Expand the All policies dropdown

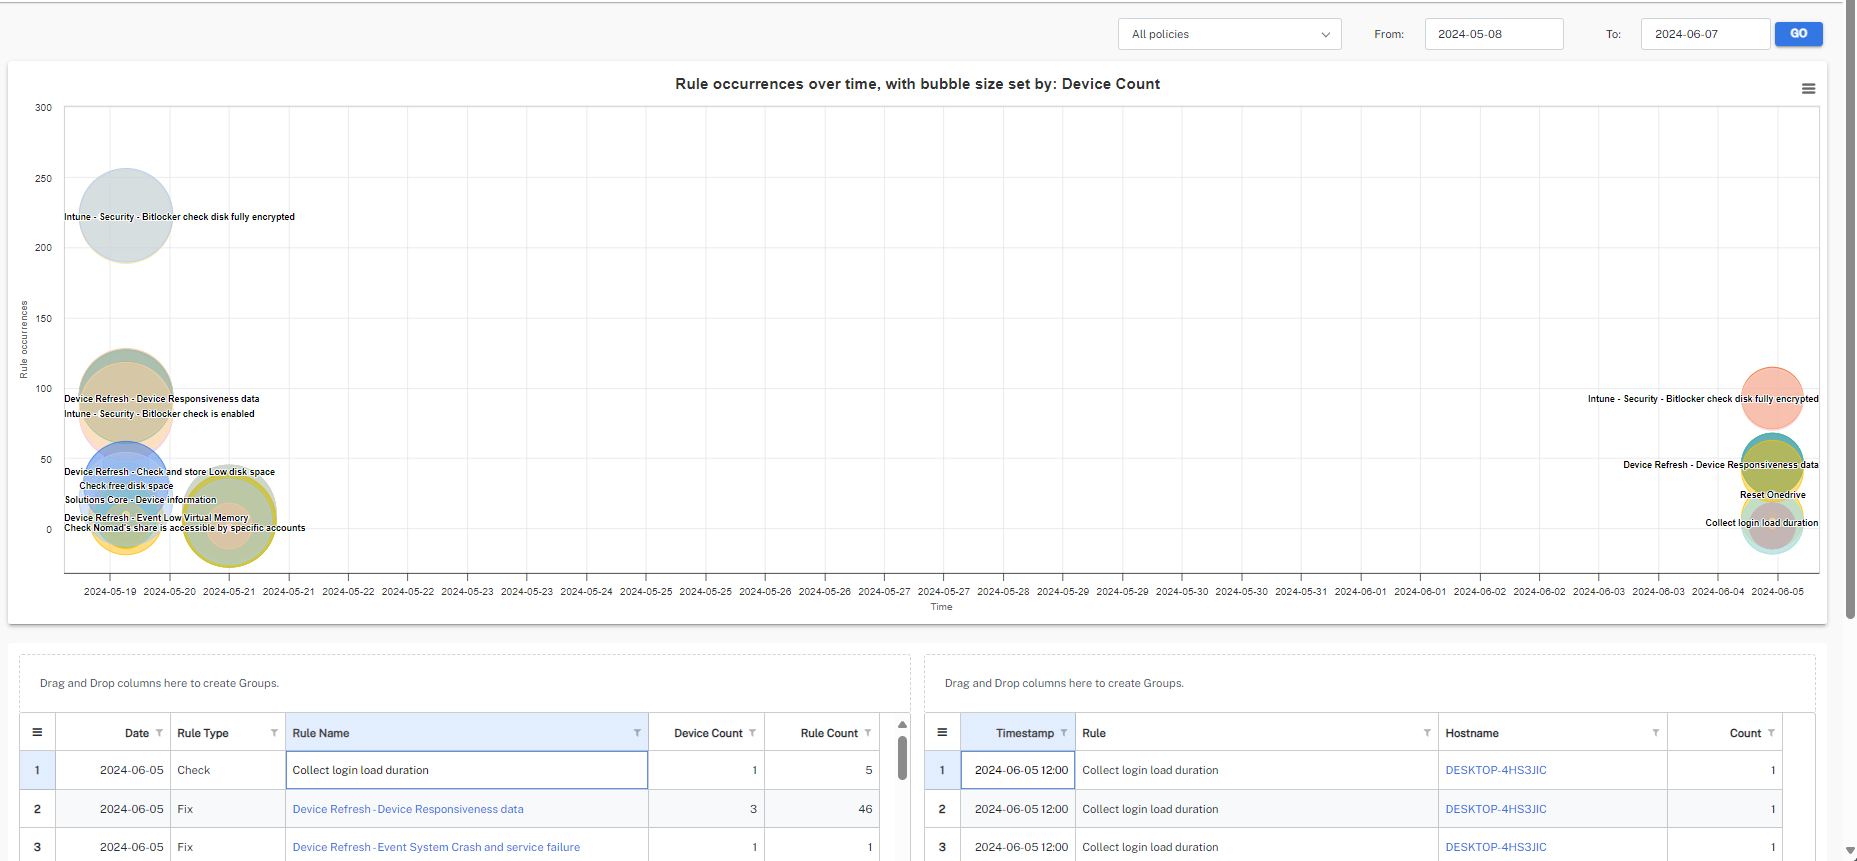[1229, 34]
